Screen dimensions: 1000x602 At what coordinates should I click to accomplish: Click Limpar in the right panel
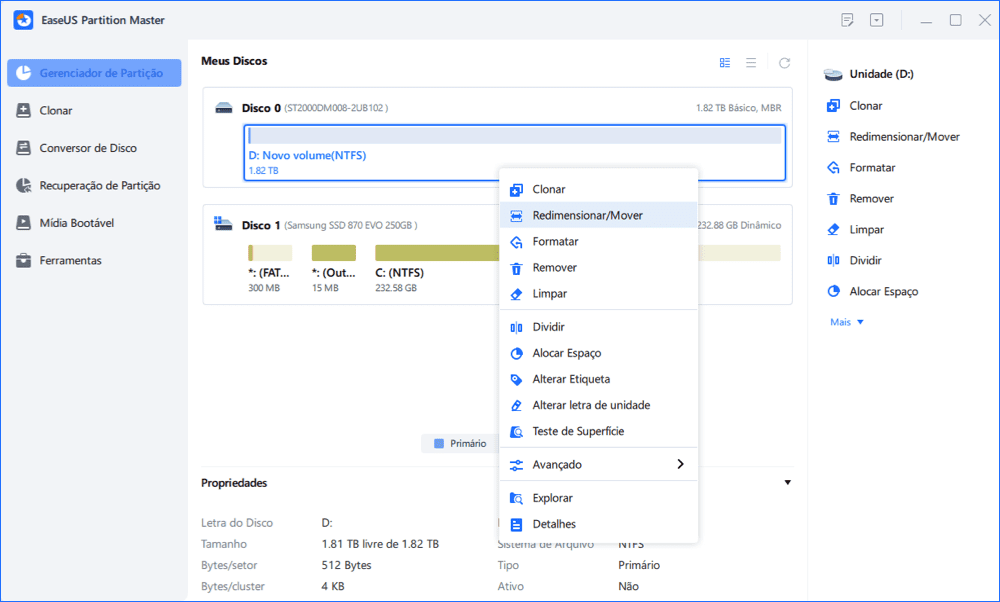[x=855, y=230]
